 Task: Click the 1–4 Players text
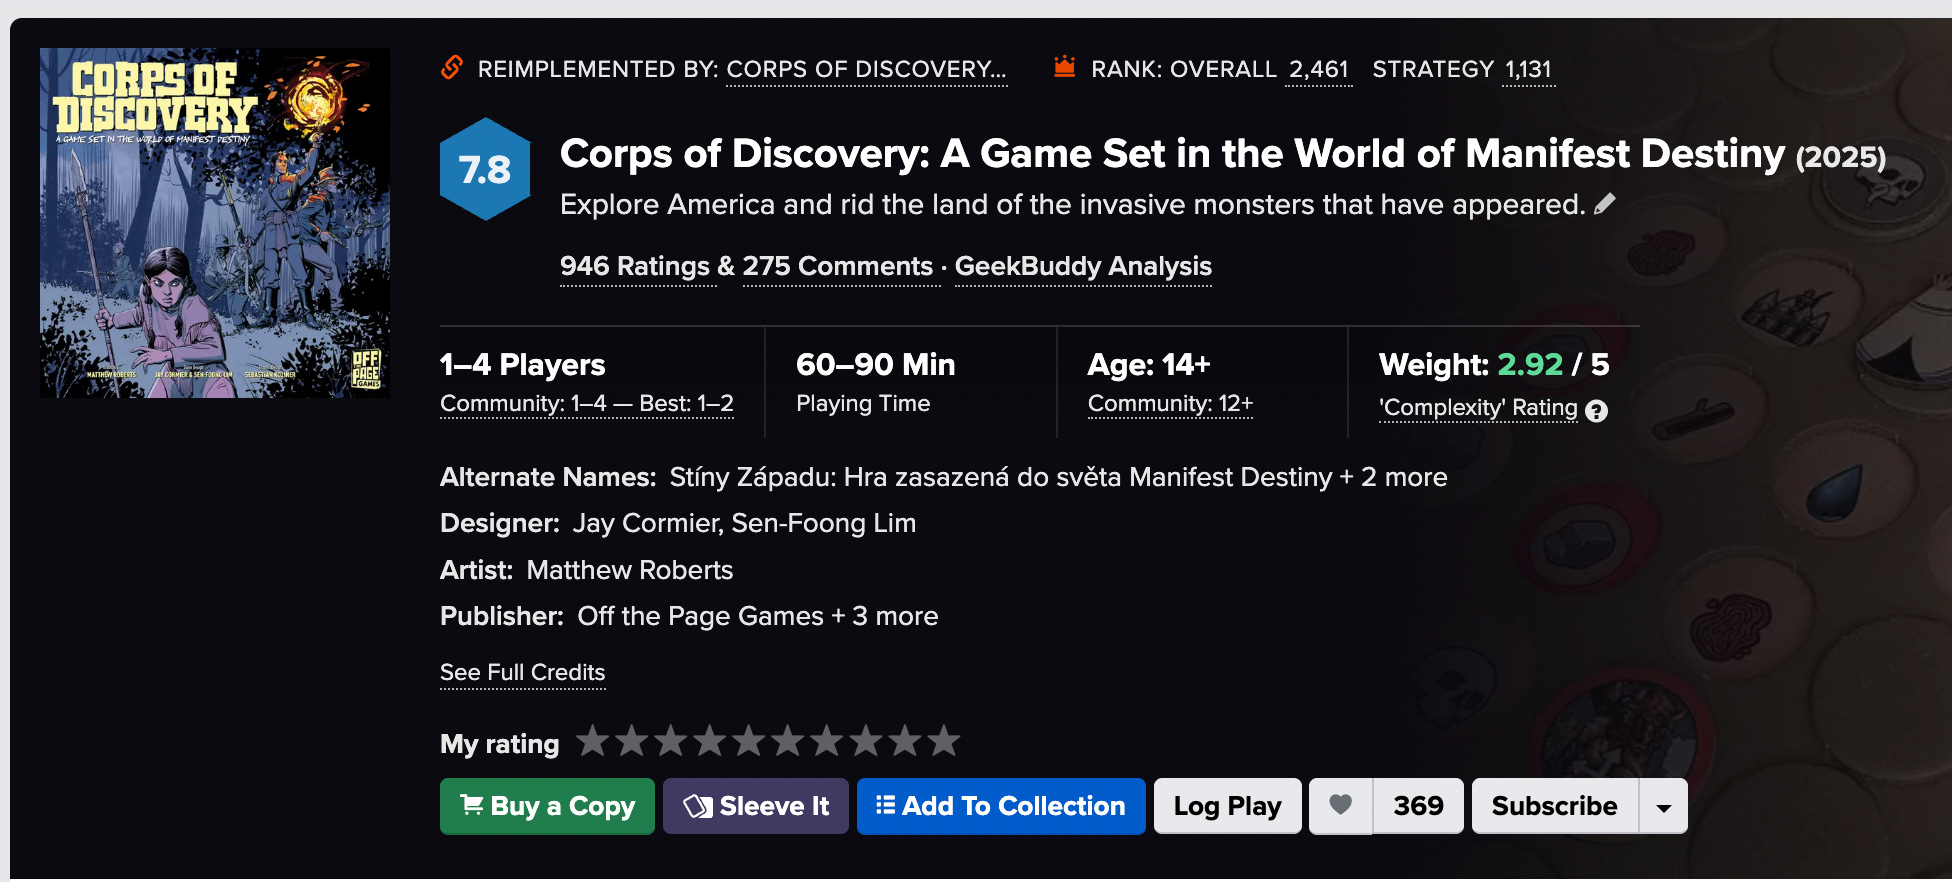[522, 364]
